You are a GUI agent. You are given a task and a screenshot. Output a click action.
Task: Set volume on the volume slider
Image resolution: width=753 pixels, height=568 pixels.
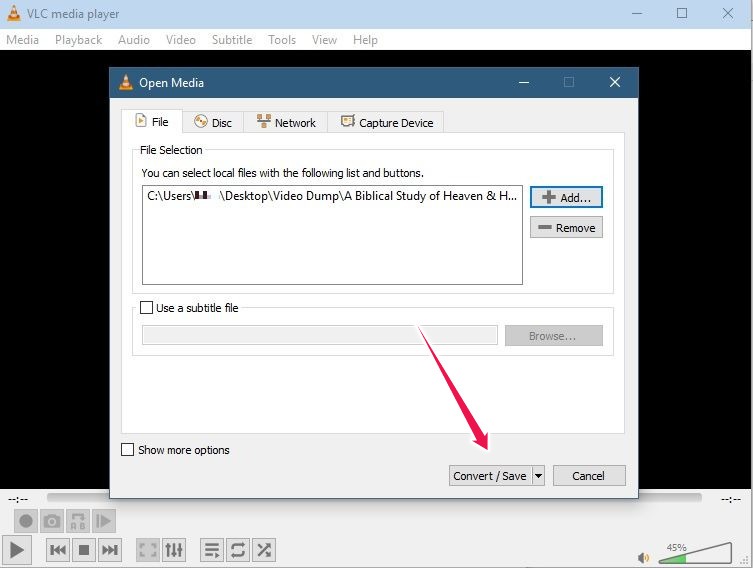tap(695, 554)
